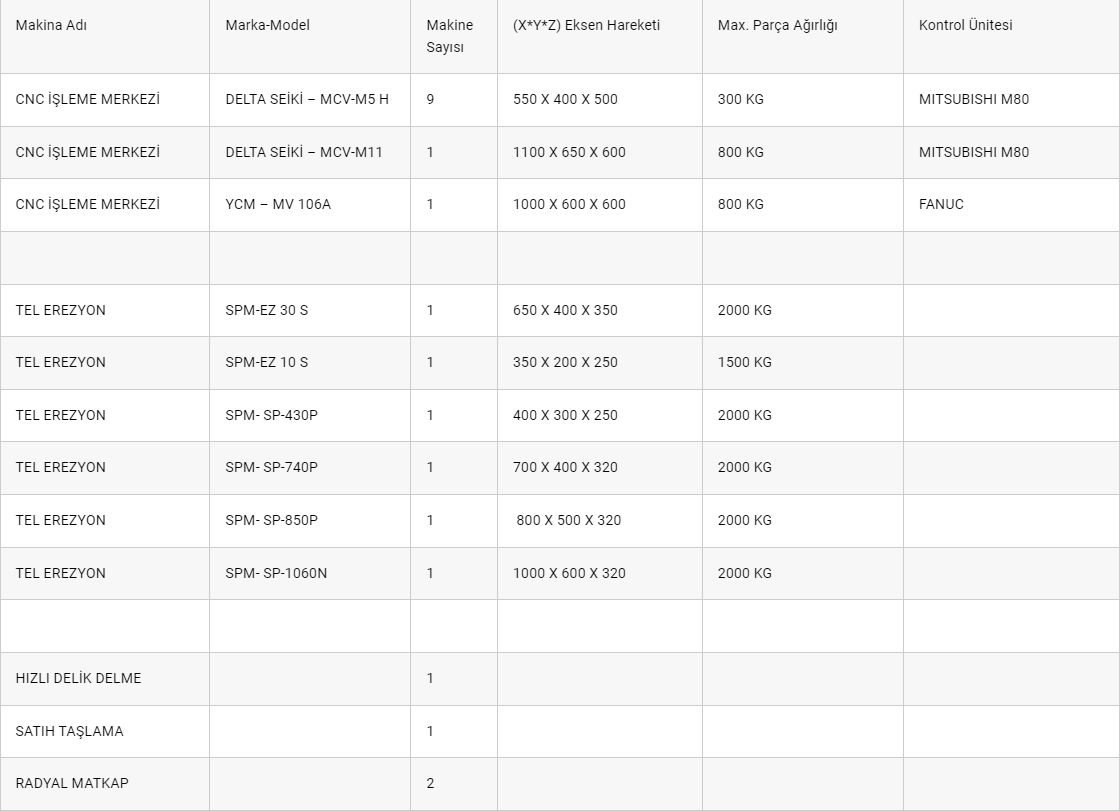The width and height of the screenshot is (1120, 811).
Task: Select the SPM- SP-1060N cell
Action: pyautogui.click(x=310, y=574)
